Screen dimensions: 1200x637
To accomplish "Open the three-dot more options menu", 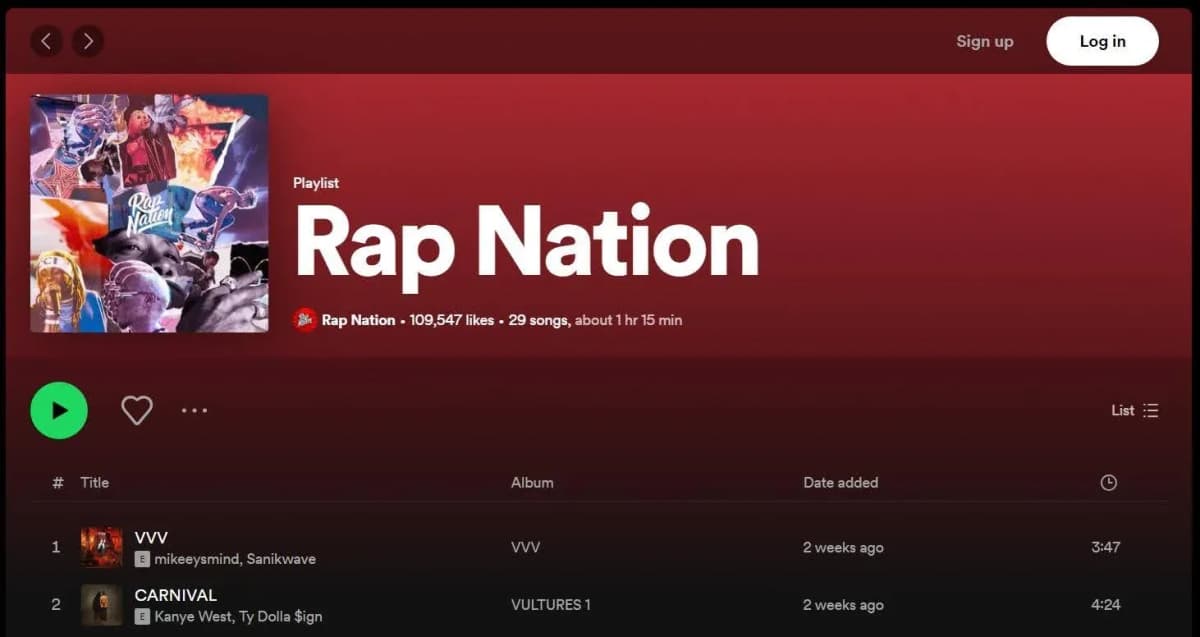I will pyautogui.click(x=194, y=410).
